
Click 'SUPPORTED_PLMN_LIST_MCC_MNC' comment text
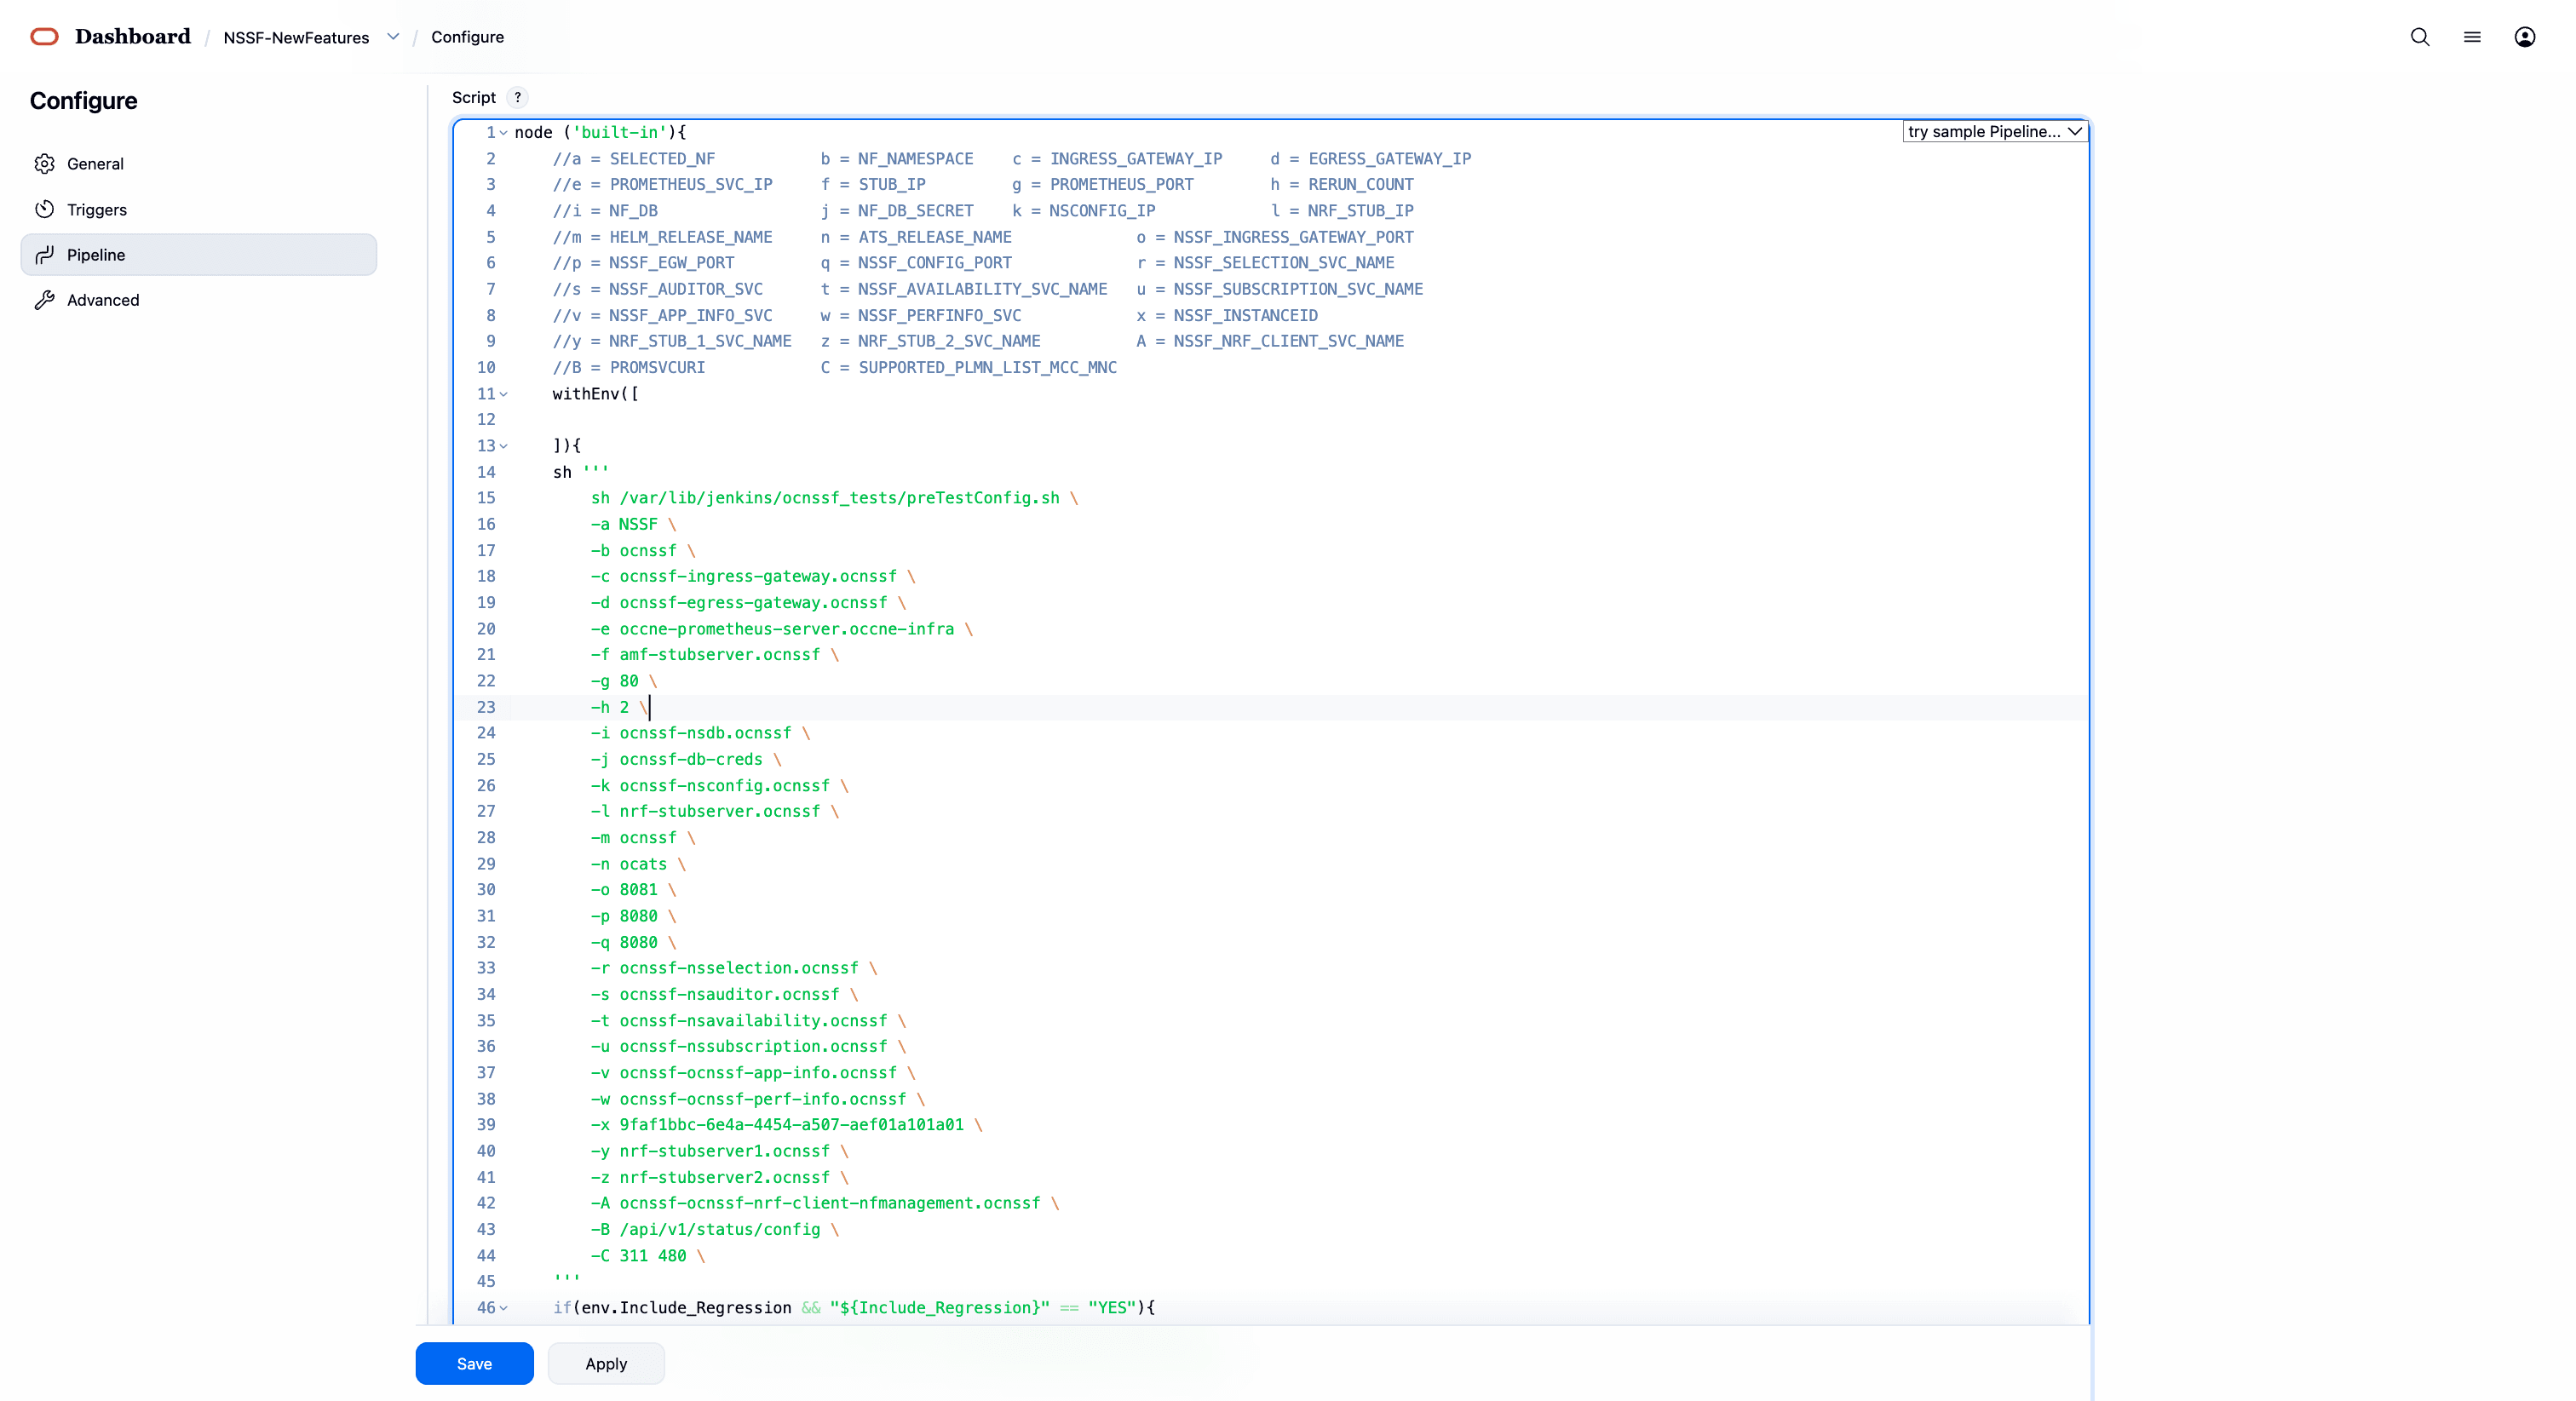988,368
